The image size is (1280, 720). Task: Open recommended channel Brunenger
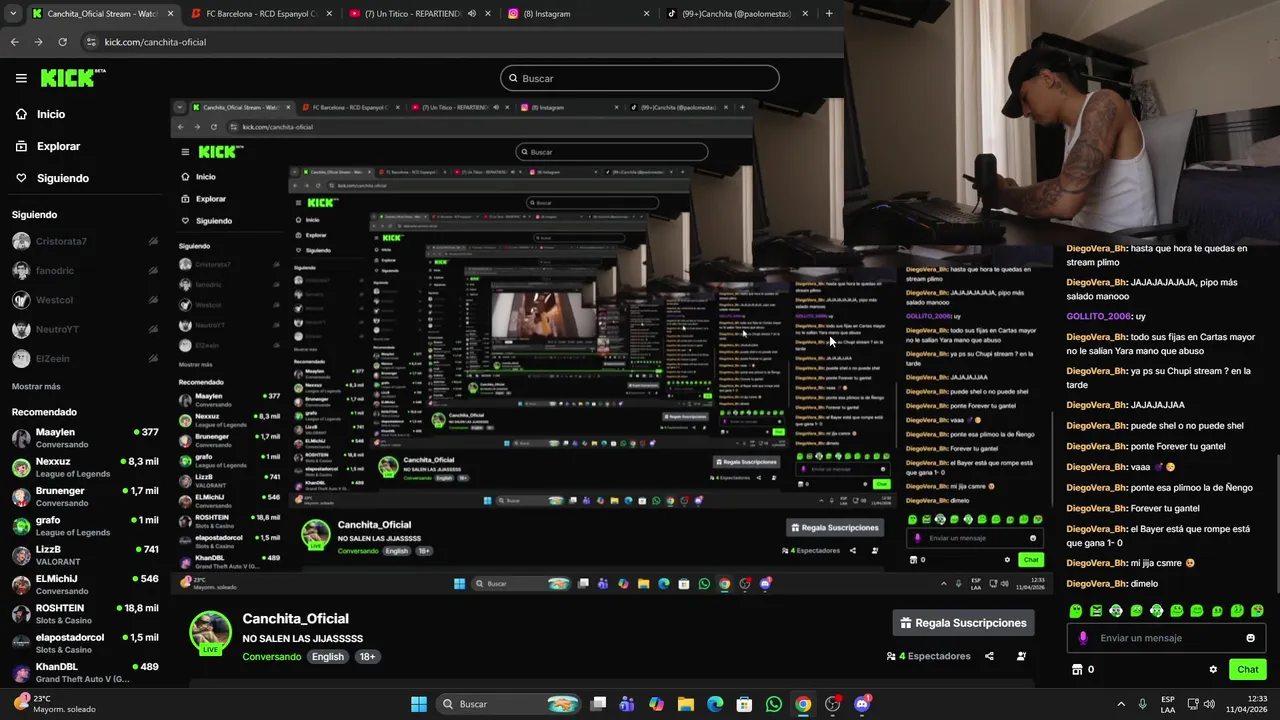[85, 497]
